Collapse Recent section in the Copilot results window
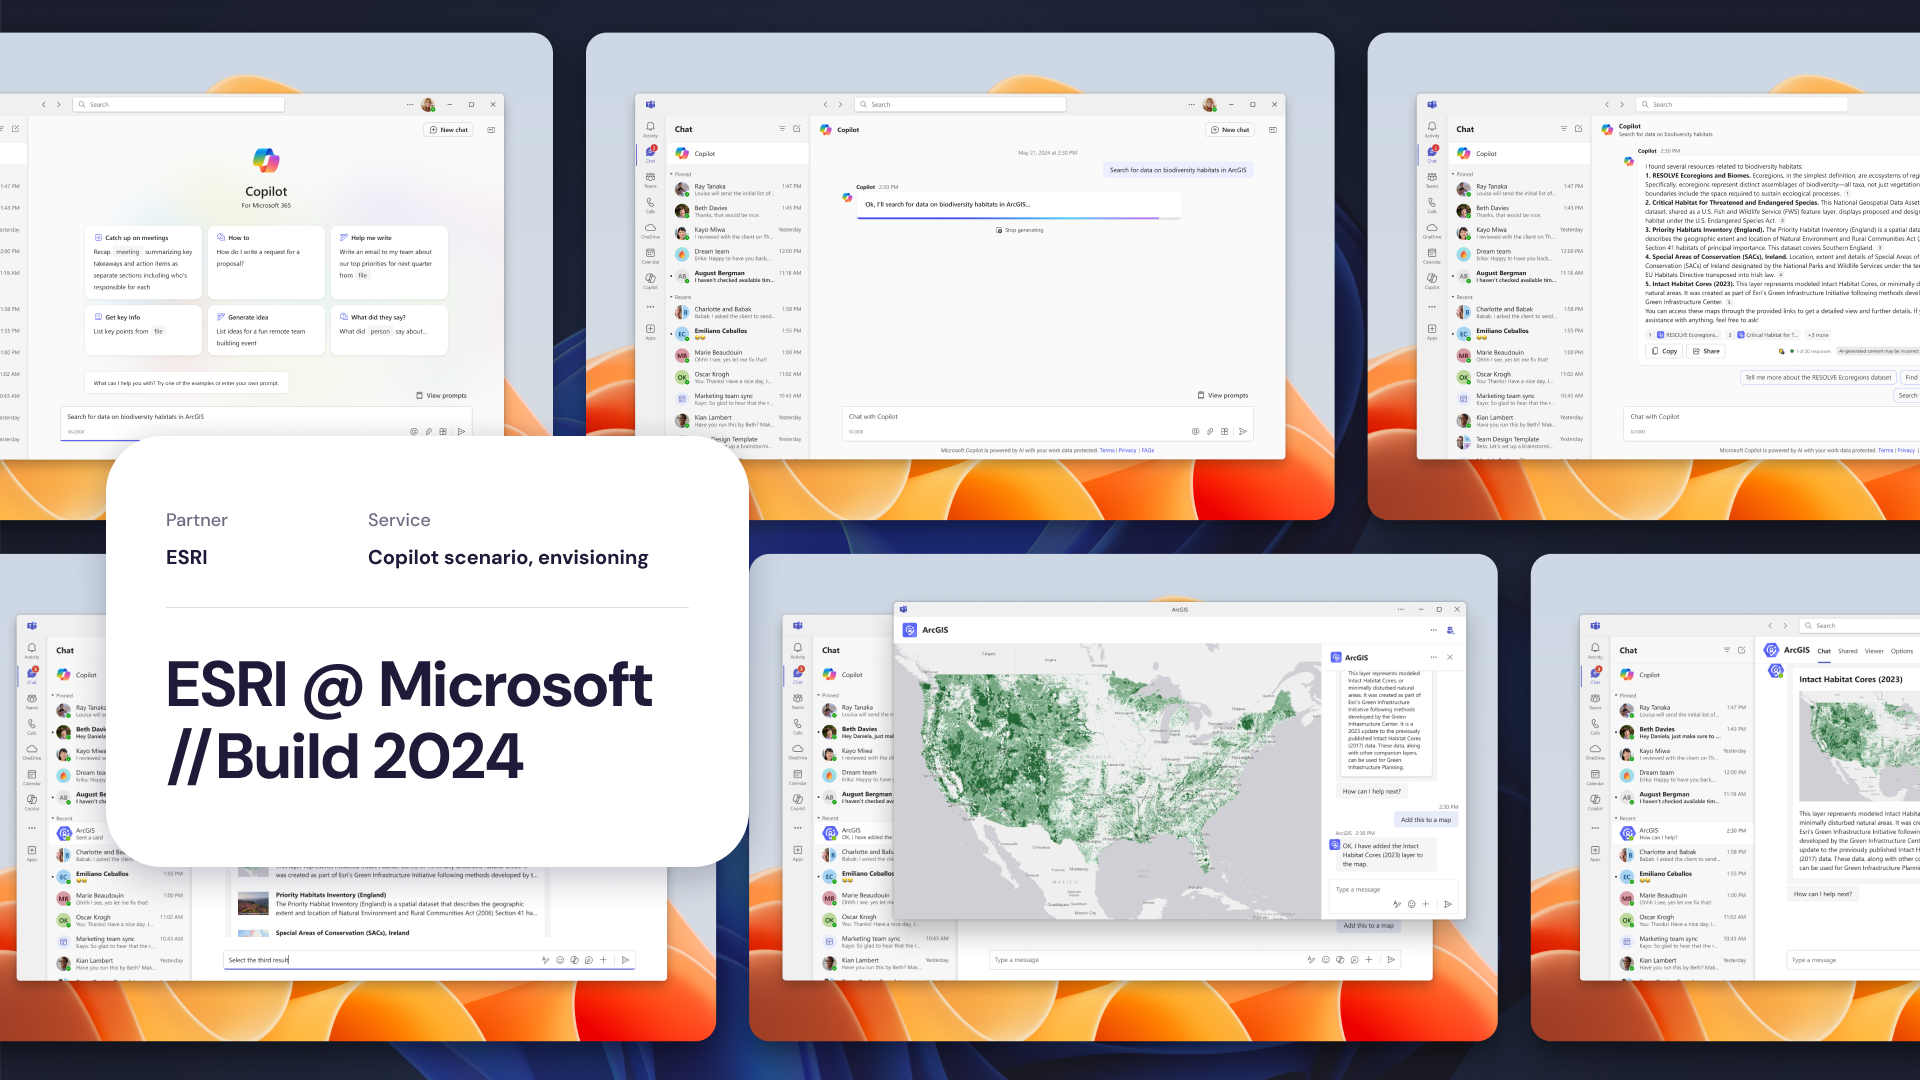1920x1080 pixels. [x=1463, y=297]
